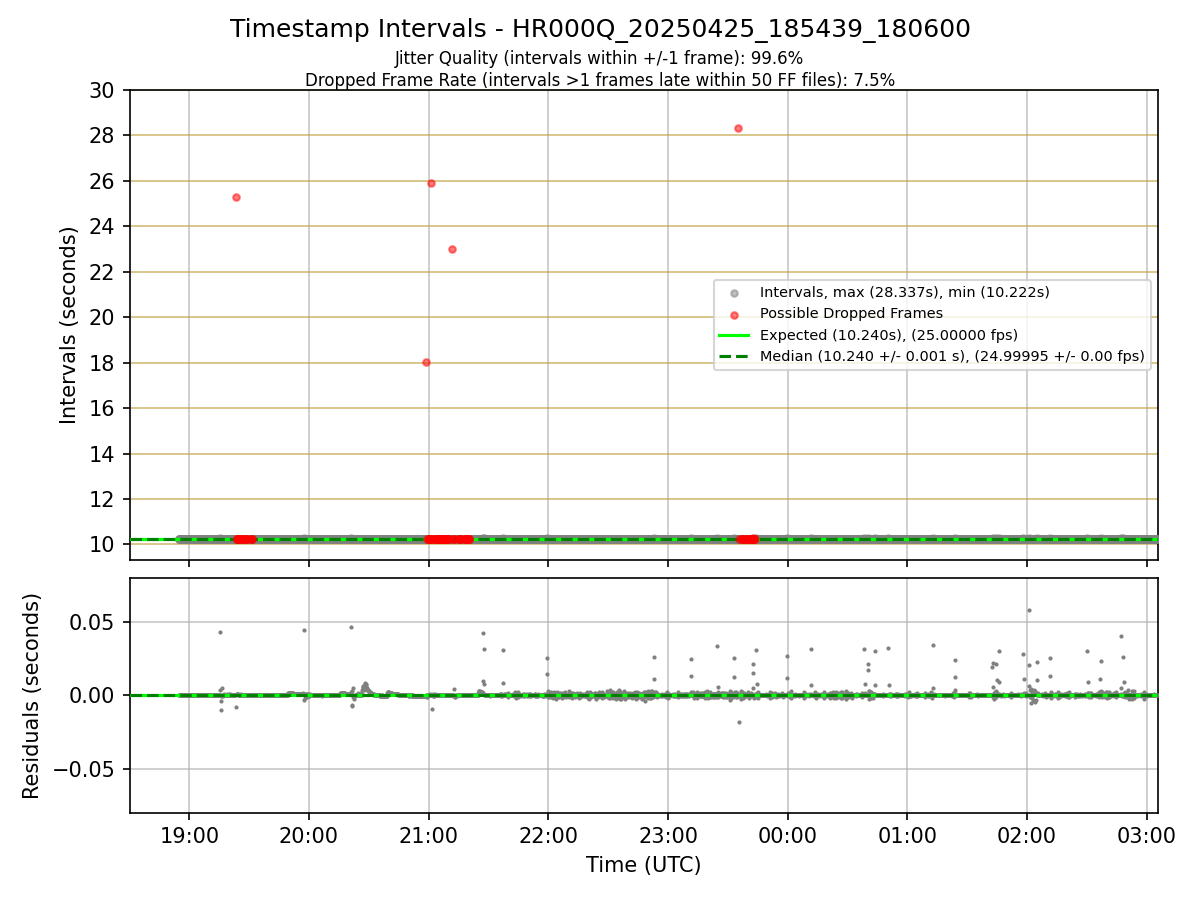
Task: Click the red cluster on baseline before 00:00
Action: pos(748,539)
